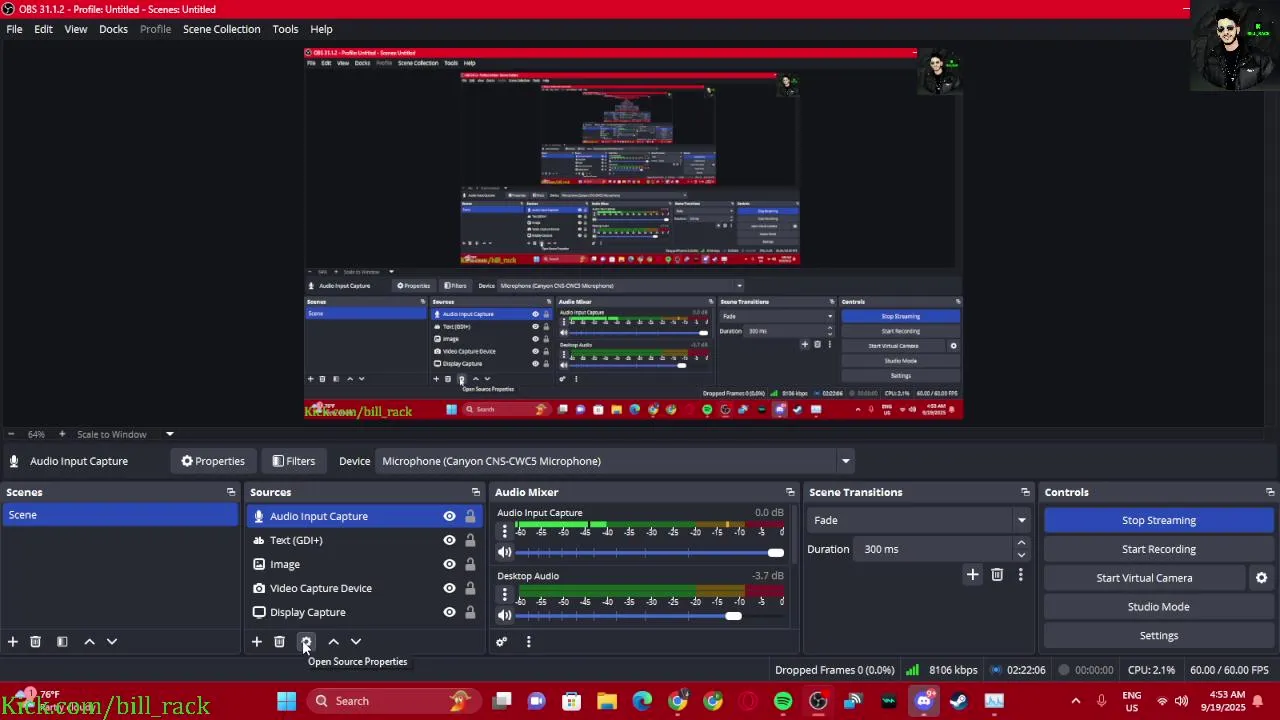1280x720 pixels.
Task: Open OBS Settings button
Action: [1158, 635]
